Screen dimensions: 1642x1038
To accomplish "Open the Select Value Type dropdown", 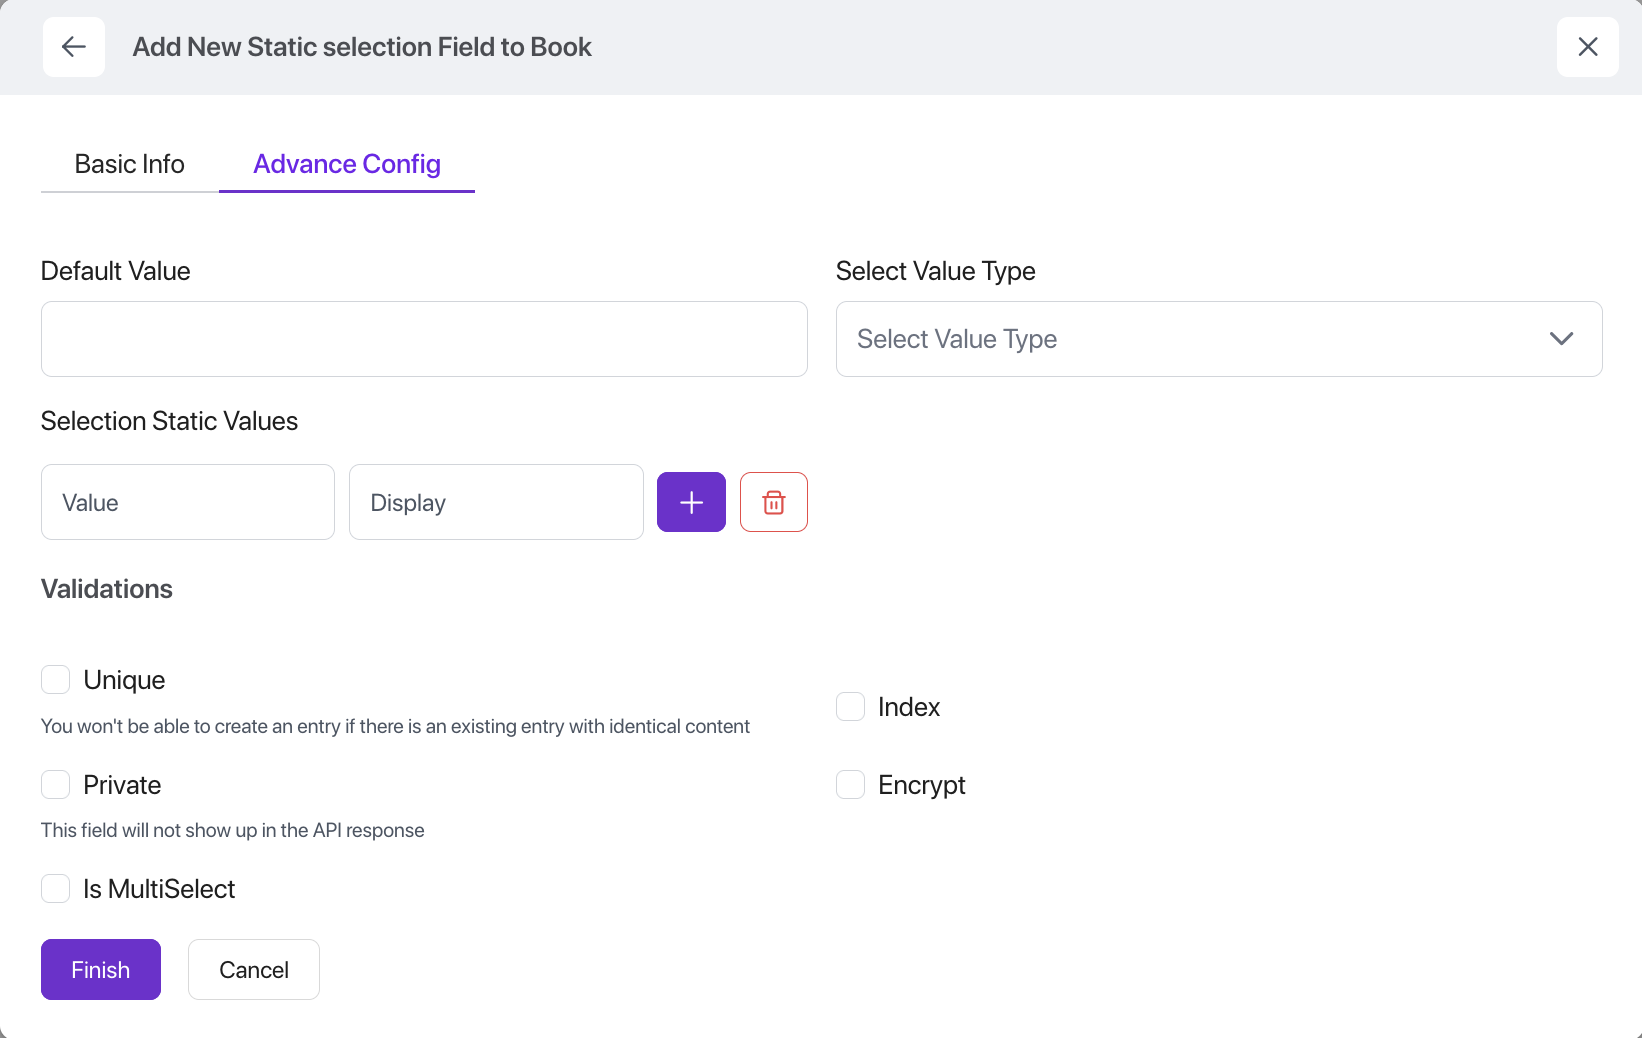I will coord(1200,339).
